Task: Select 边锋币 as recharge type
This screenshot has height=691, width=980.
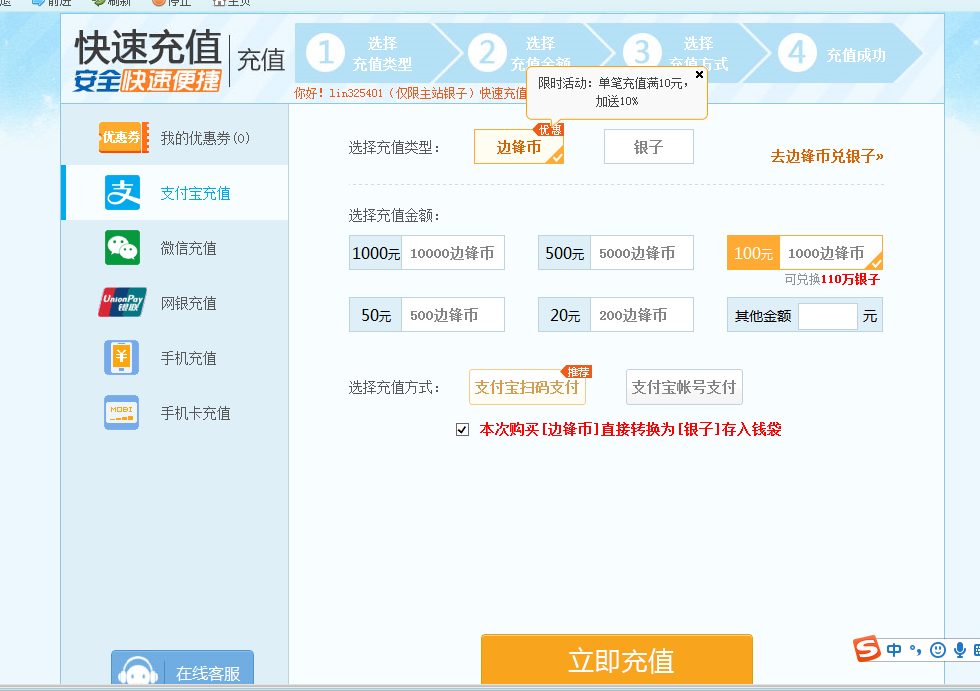Action: [519, 147]
